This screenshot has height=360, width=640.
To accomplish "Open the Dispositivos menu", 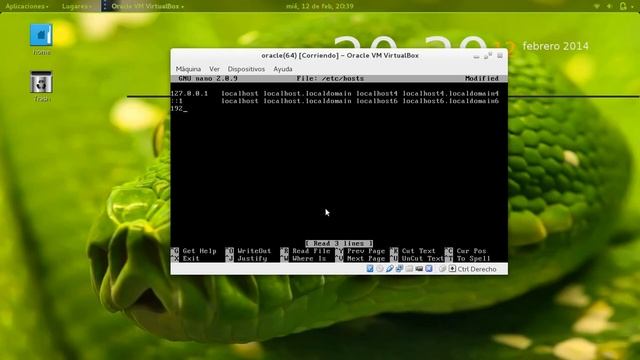I will pyautogui.click(x=246, y=69).
